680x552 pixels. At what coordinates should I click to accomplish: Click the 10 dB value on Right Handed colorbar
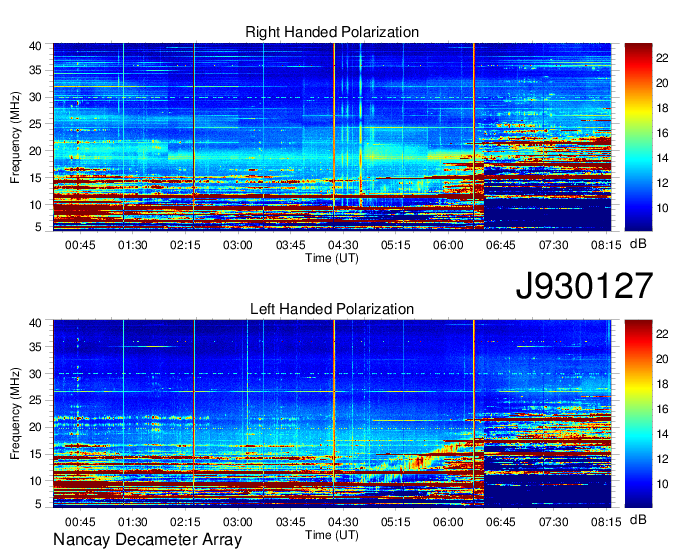[662, 209]
